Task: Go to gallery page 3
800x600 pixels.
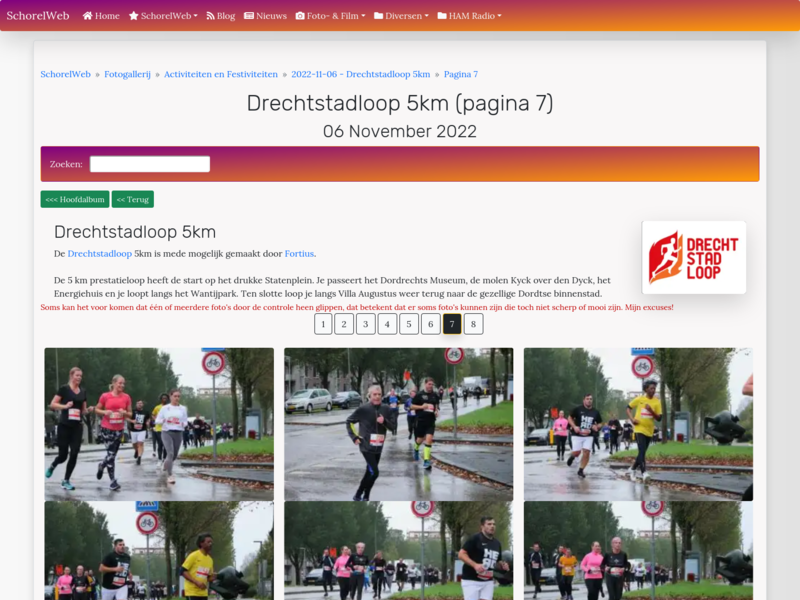Action: 366,324
